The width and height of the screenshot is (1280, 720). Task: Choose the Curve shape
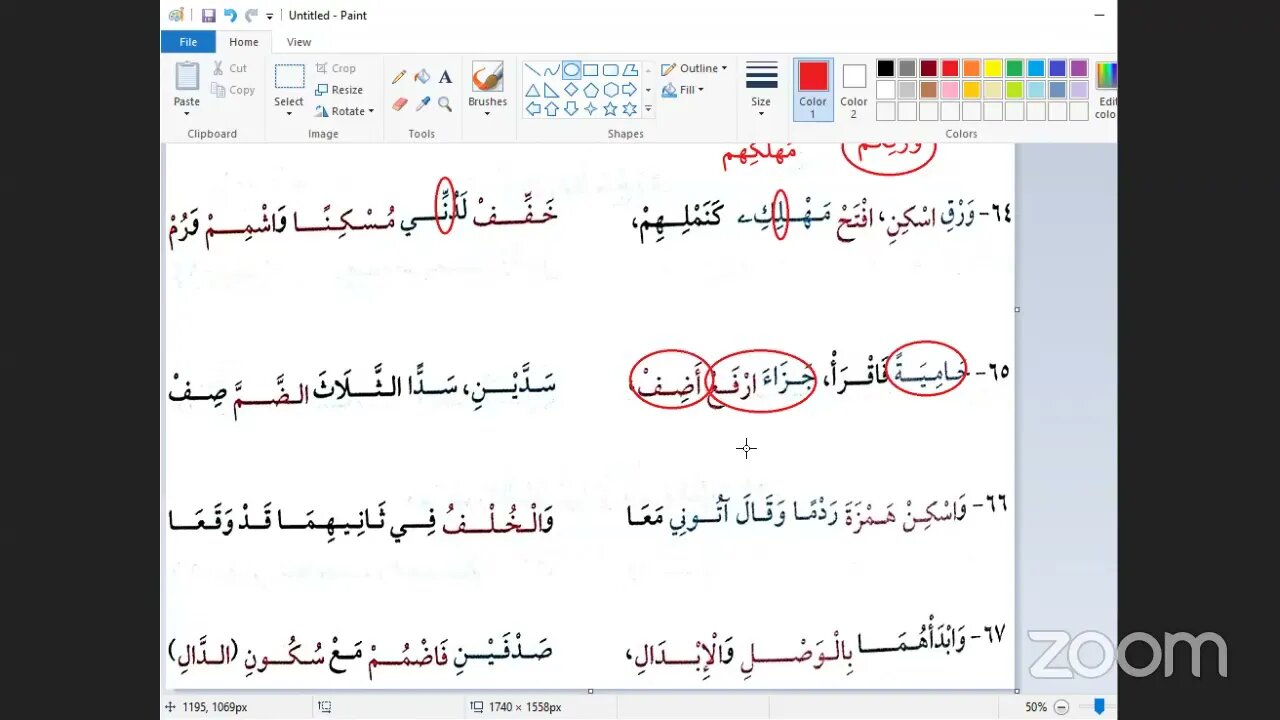click(x=551, y=70)
